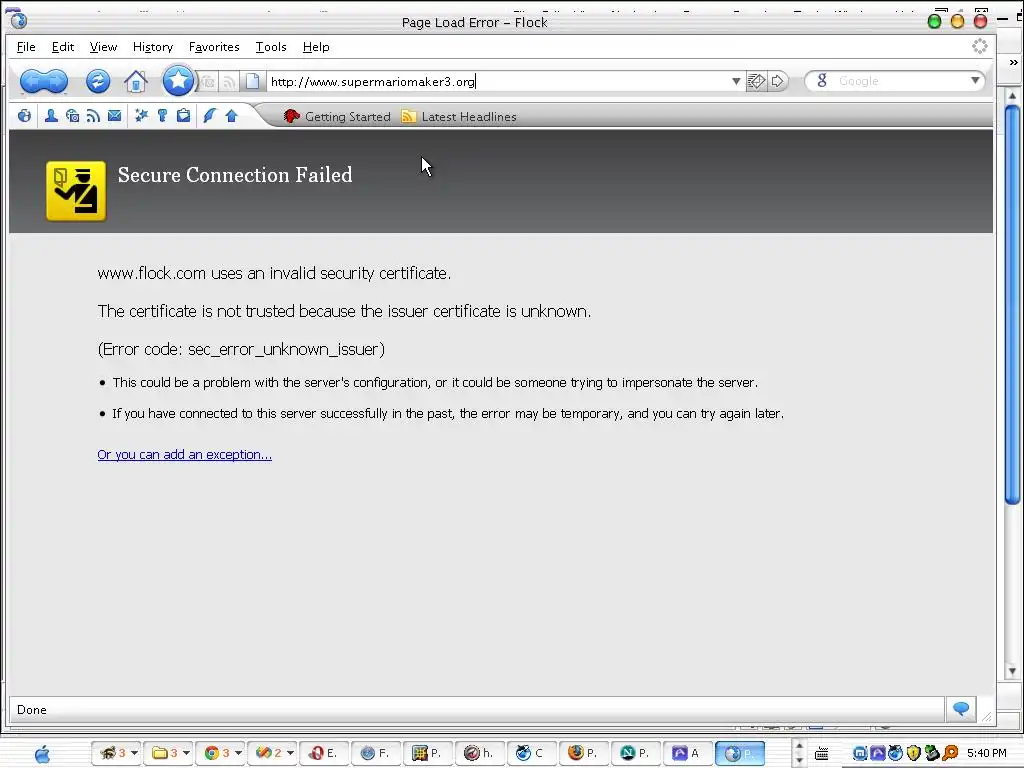Click the taskbar row stepper arrows
Image resolution: width=1024 pixels, height=768 pixels.
tap(799, 753)
